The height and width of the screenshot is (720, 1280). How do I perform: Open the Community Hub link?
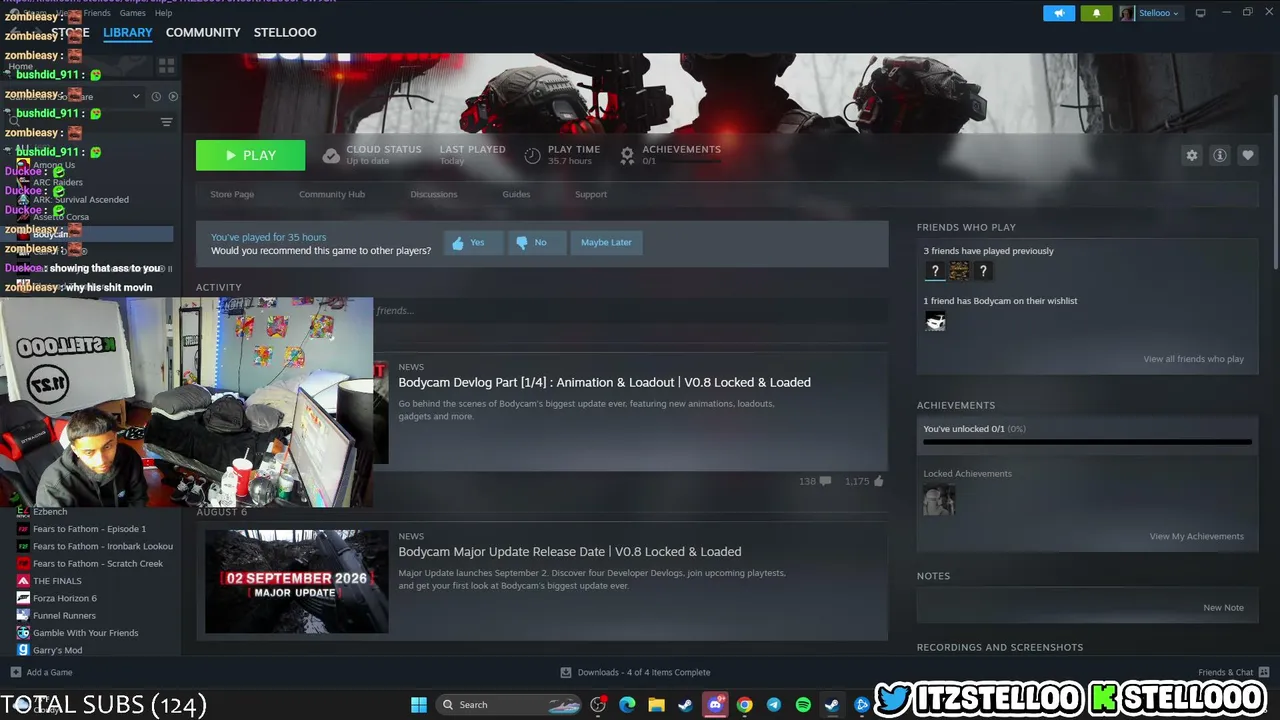[x=332, y=194]
